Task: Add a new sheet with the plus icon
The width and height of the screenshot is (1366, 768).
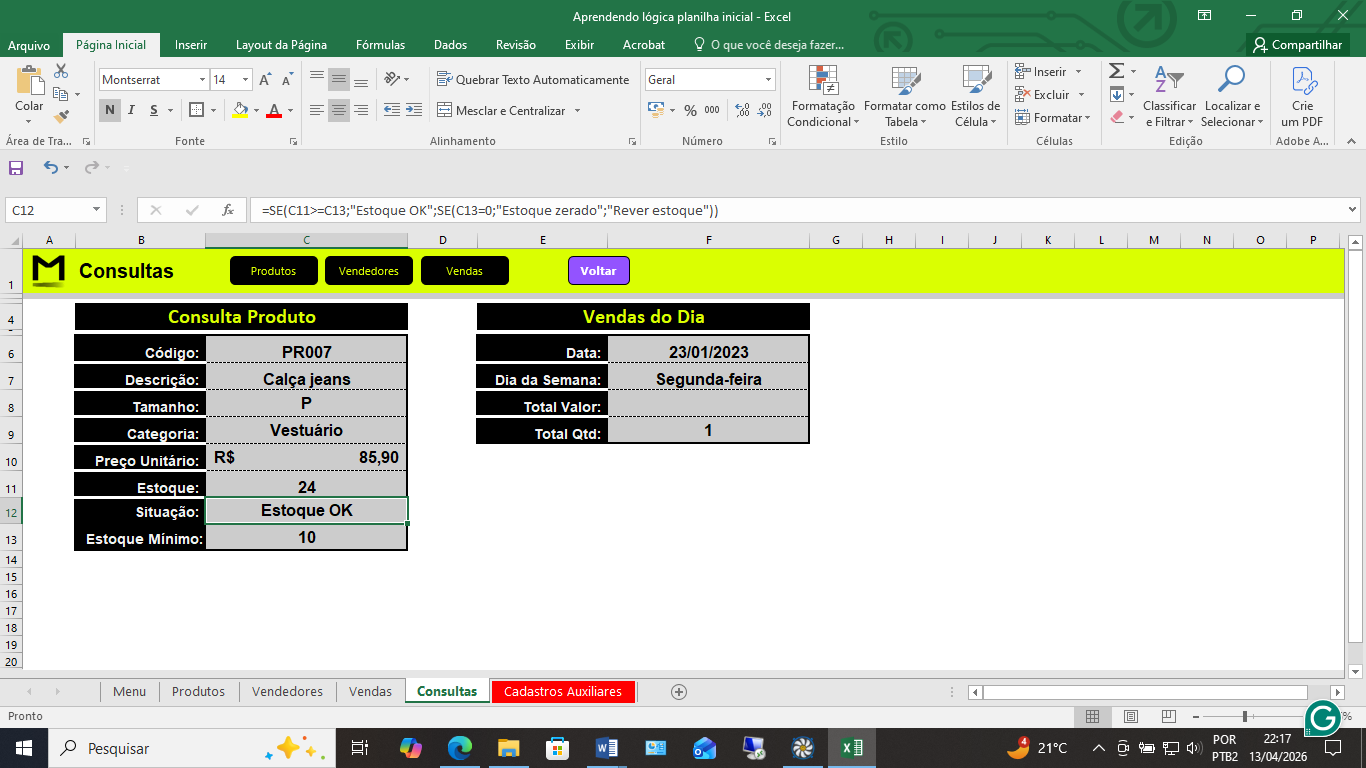Action: point(679,691)
